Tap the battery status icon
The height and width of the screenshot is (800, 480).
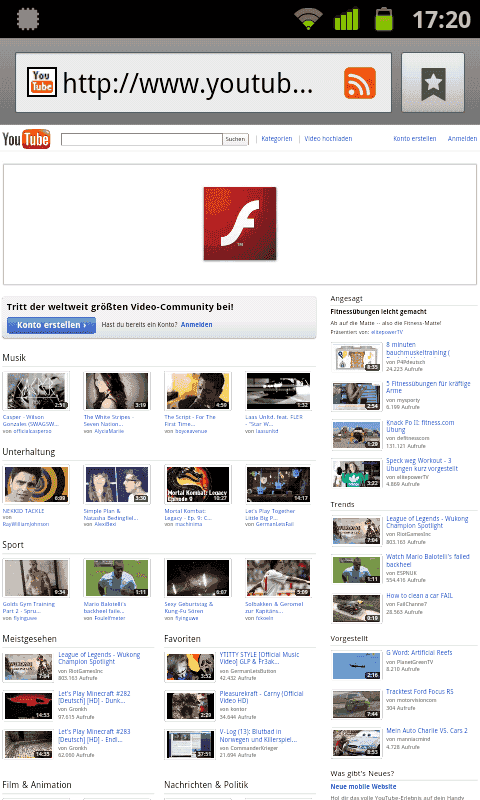pyautogui.click(x=384, y=19)
